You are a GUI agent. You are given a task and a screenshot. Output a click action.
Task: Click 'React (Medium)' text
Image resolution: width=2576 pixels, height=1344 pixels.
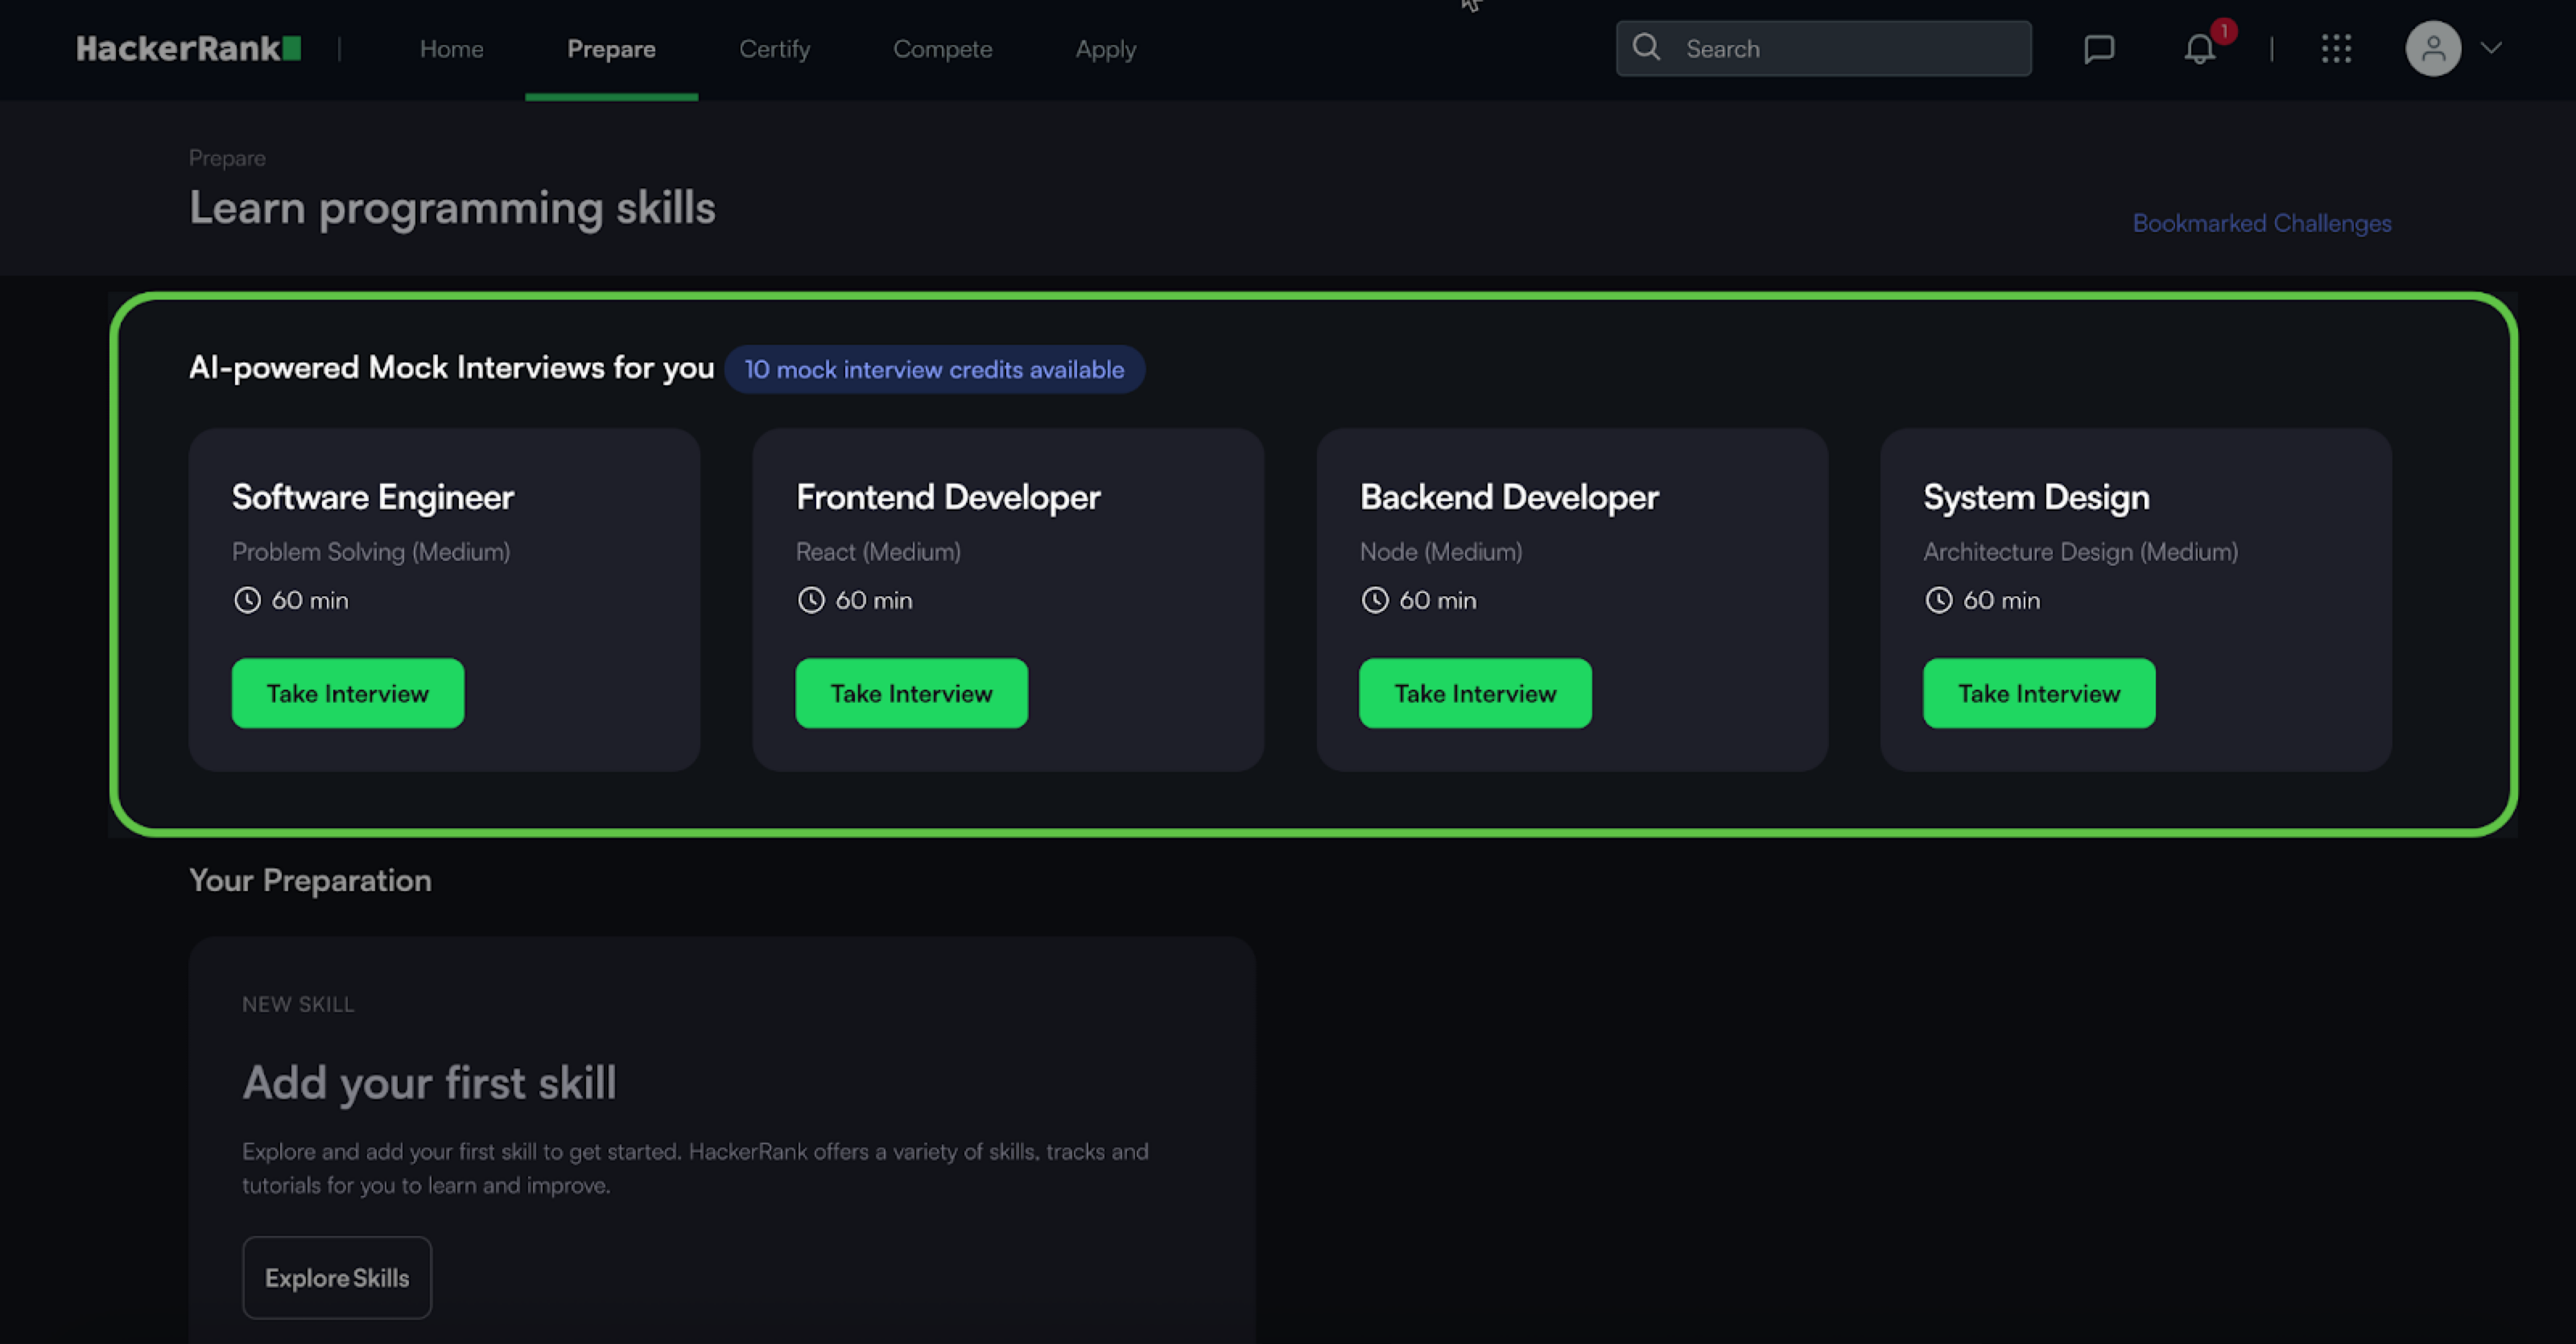click(x=878, y=551)
